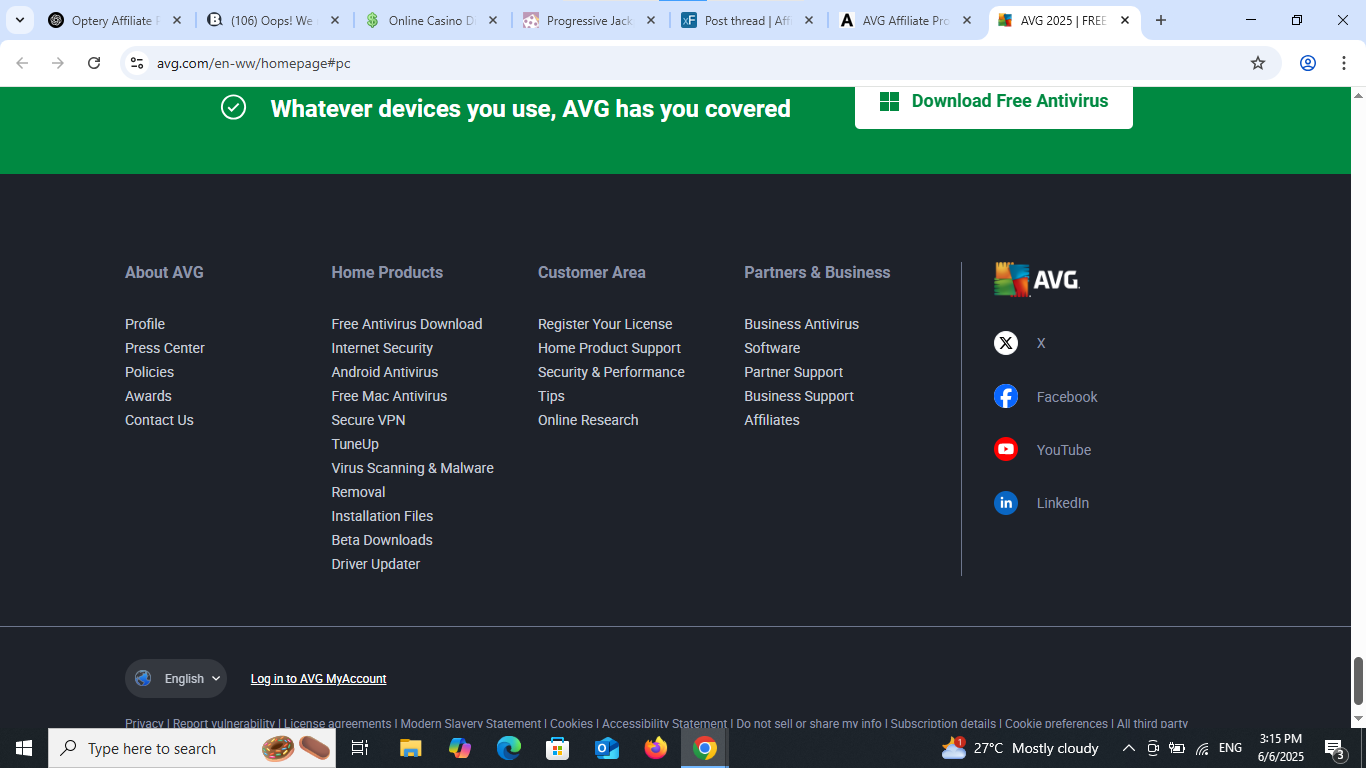1366x768 pixels.
Task: Switch to the Post thread tab
Action: click(747, 20)
